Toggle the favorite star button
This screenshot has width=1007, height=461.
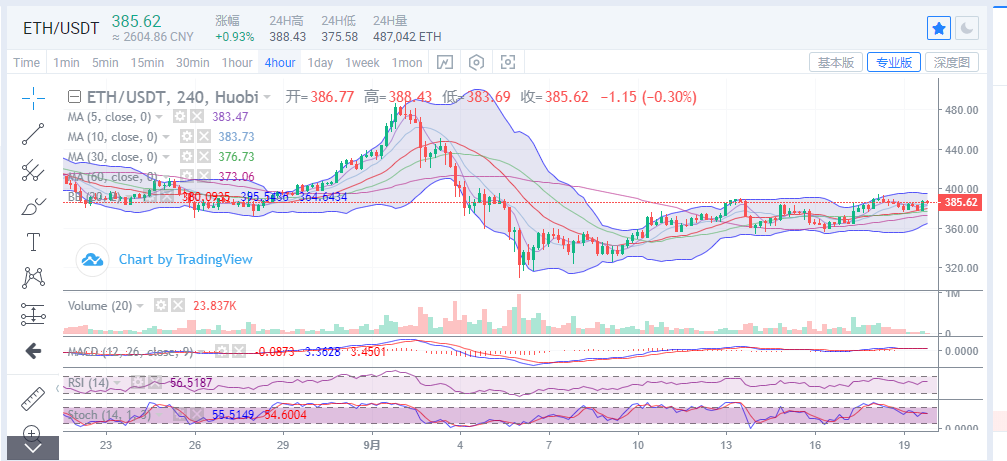pyautogui.click(x=939, y=28)
